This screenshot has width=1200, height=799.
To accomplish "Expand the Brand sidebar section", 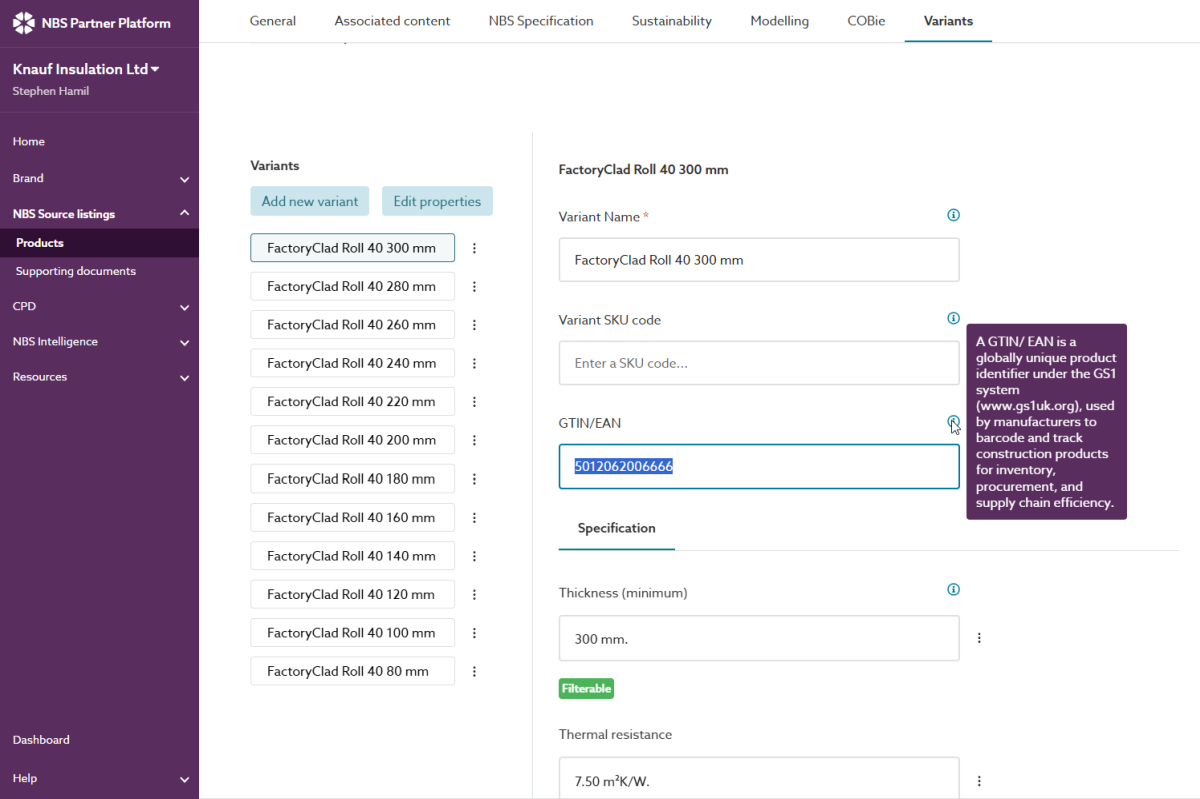I will [x=184, y=179].
